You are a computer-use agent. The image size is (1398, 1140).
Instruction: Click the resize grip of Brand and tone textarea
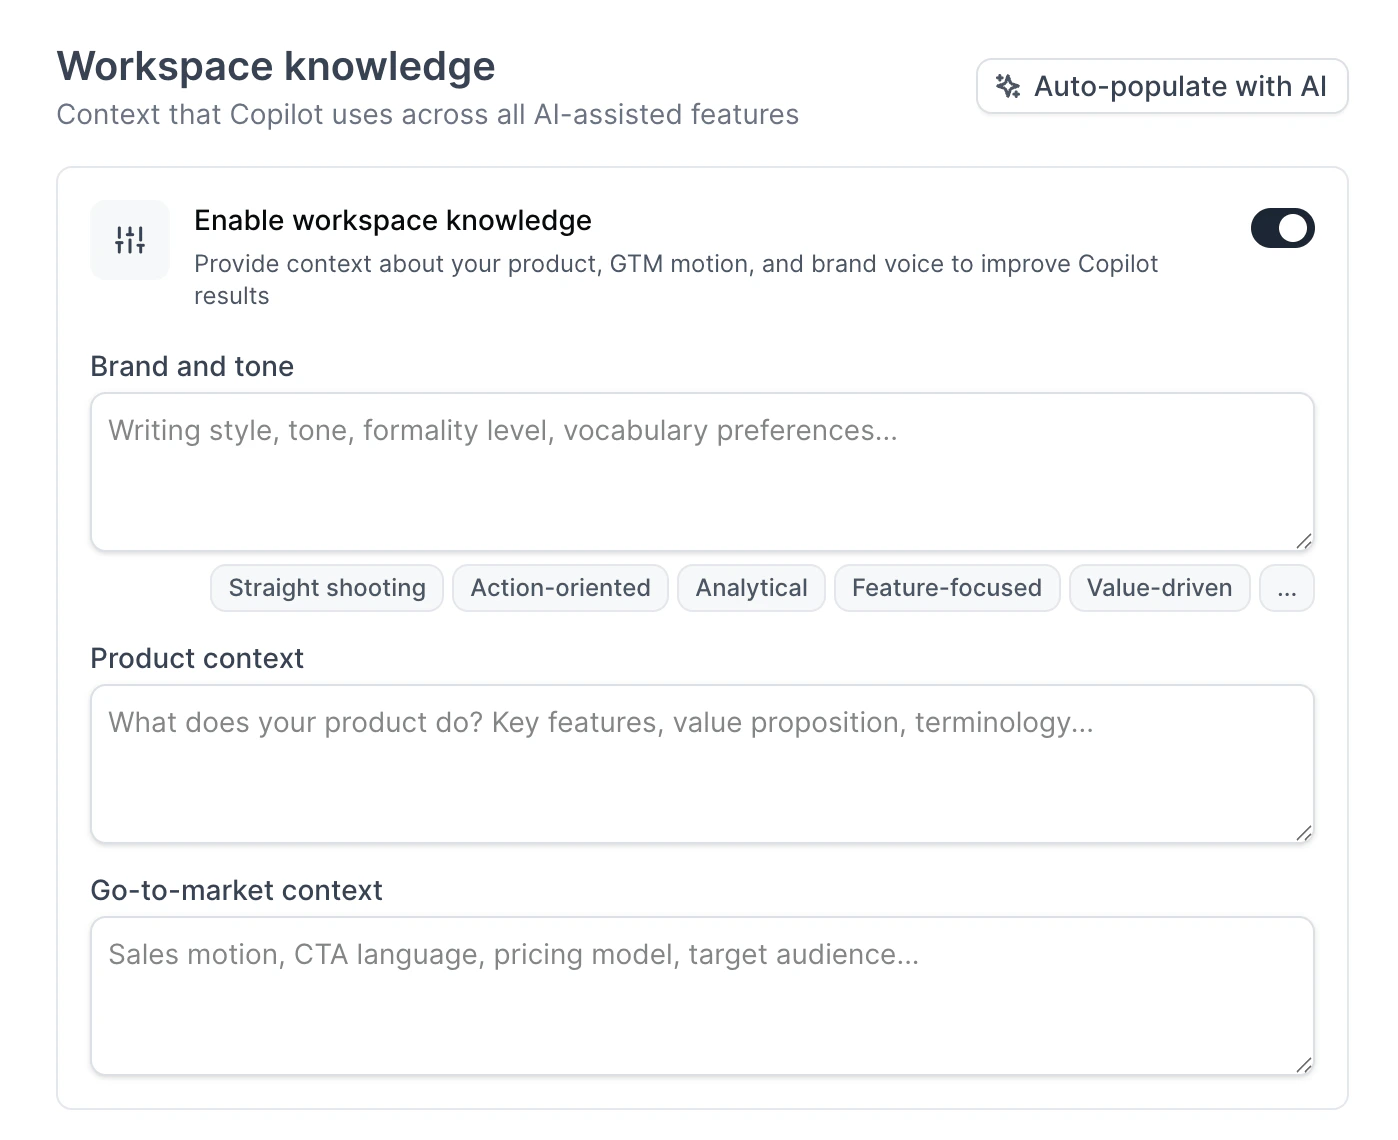[1303, 542]
